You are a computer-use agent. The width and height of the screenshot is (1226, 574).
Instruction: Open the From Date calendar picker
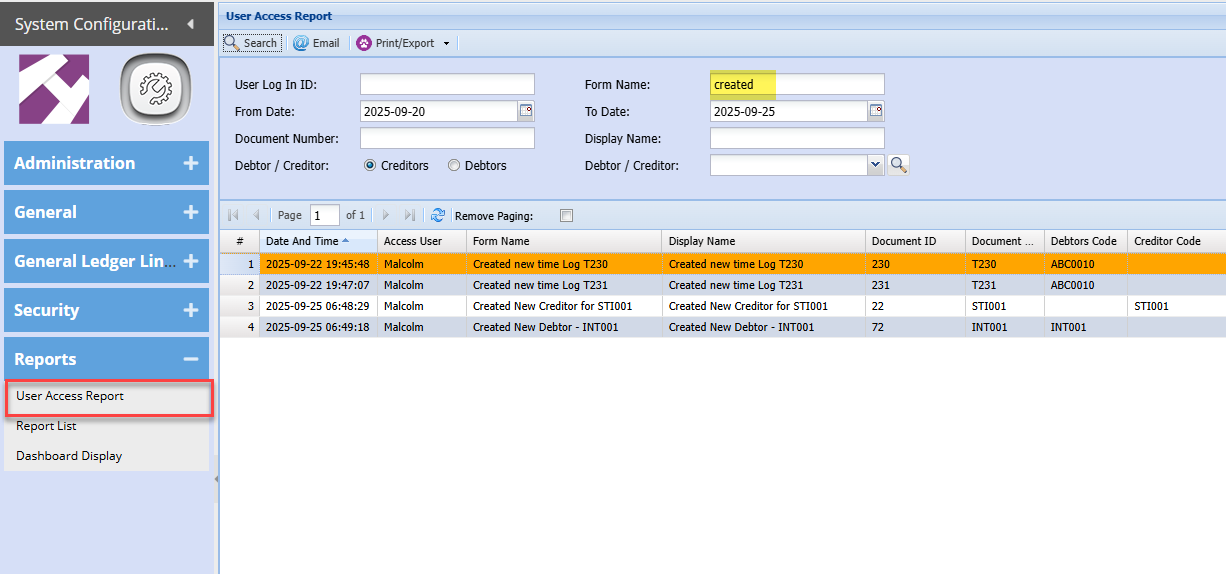pos(526,111)
